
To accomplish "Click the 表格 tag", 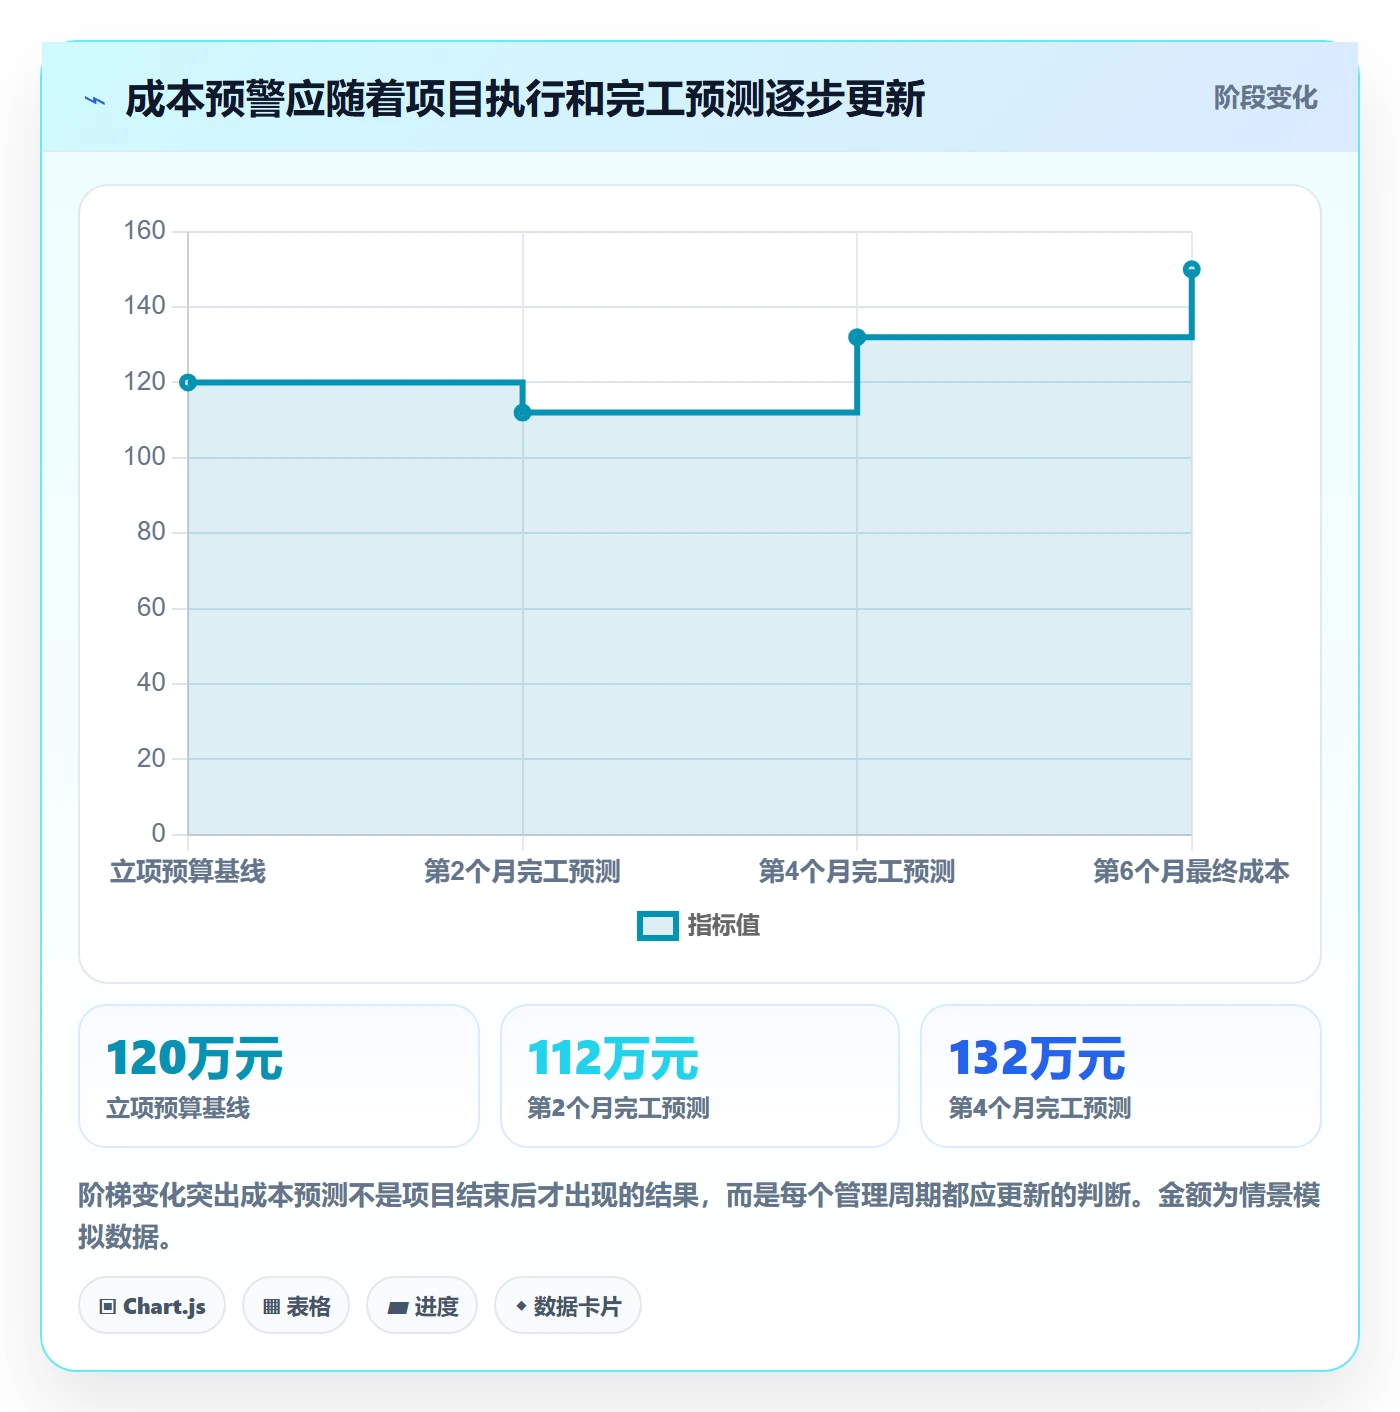I will tap(296, 1305).
